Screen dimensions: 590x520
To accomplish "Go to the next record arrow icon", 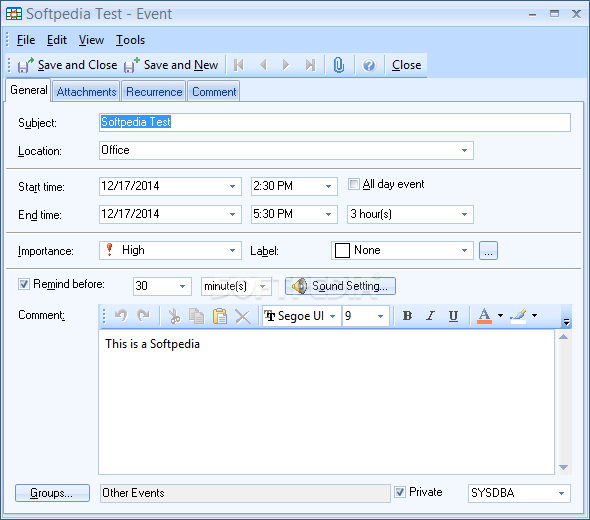I will click(286, 65).
